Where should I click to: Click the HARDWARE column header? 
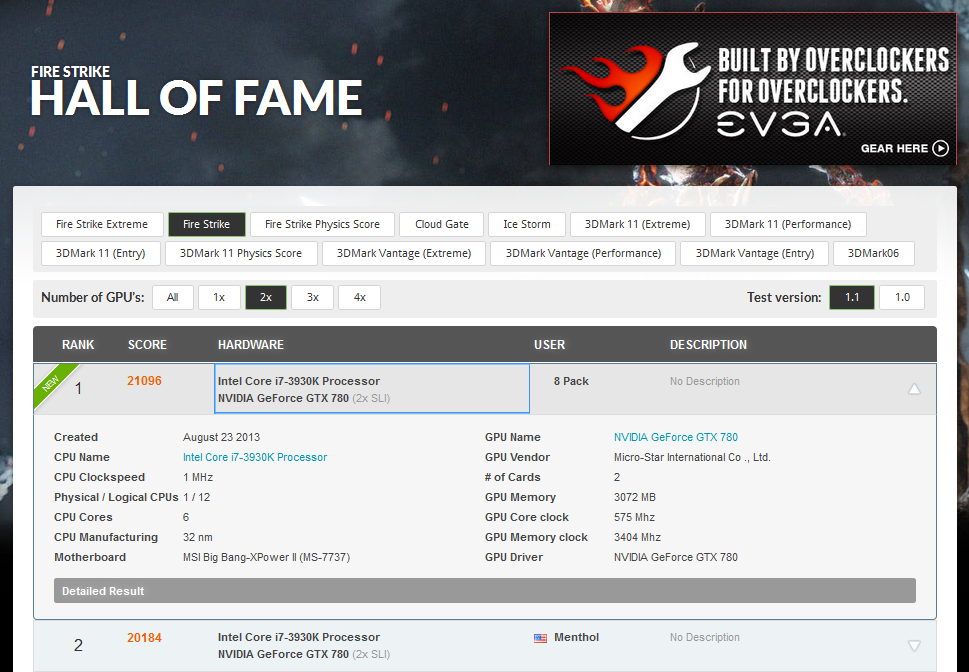(x=251, y=345)
